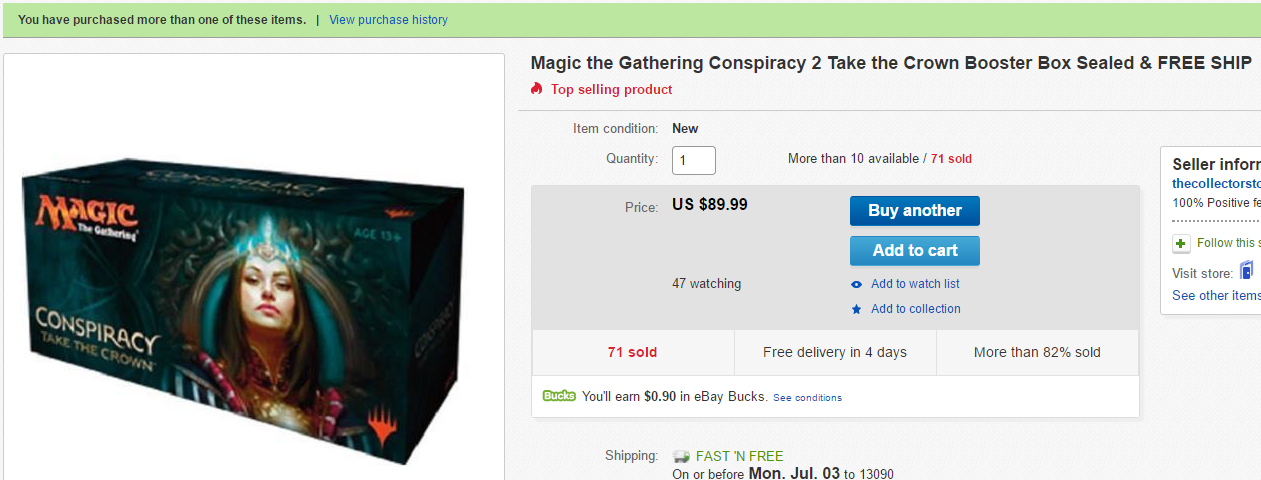Click the green plus follow seller icon
Viewport: 1261px width, 480px height.
[1181, 243]
